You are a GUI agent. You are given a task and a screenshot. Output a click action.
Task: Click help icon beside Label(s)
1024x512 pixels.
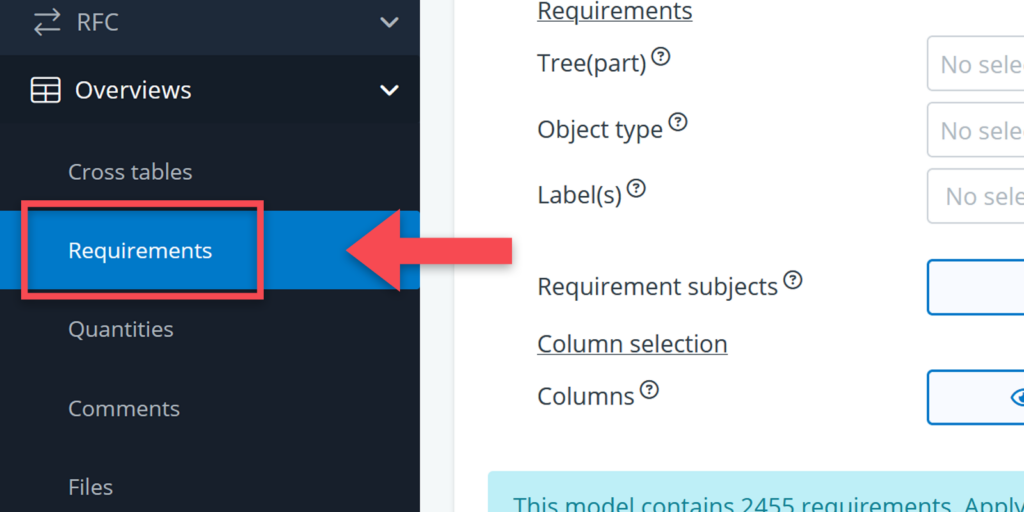pyautogui.click(x=636, y=188)
